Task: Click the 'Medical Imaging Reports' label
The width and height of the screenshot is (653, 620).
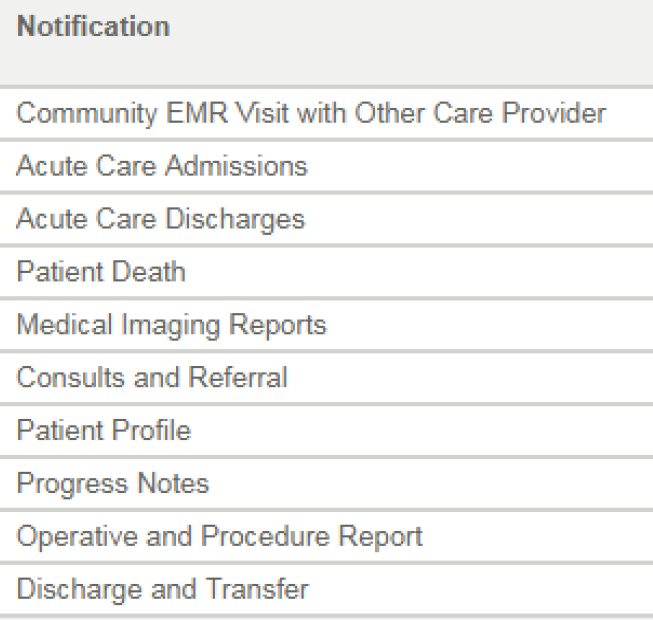Action: click(x=170, y=324)
